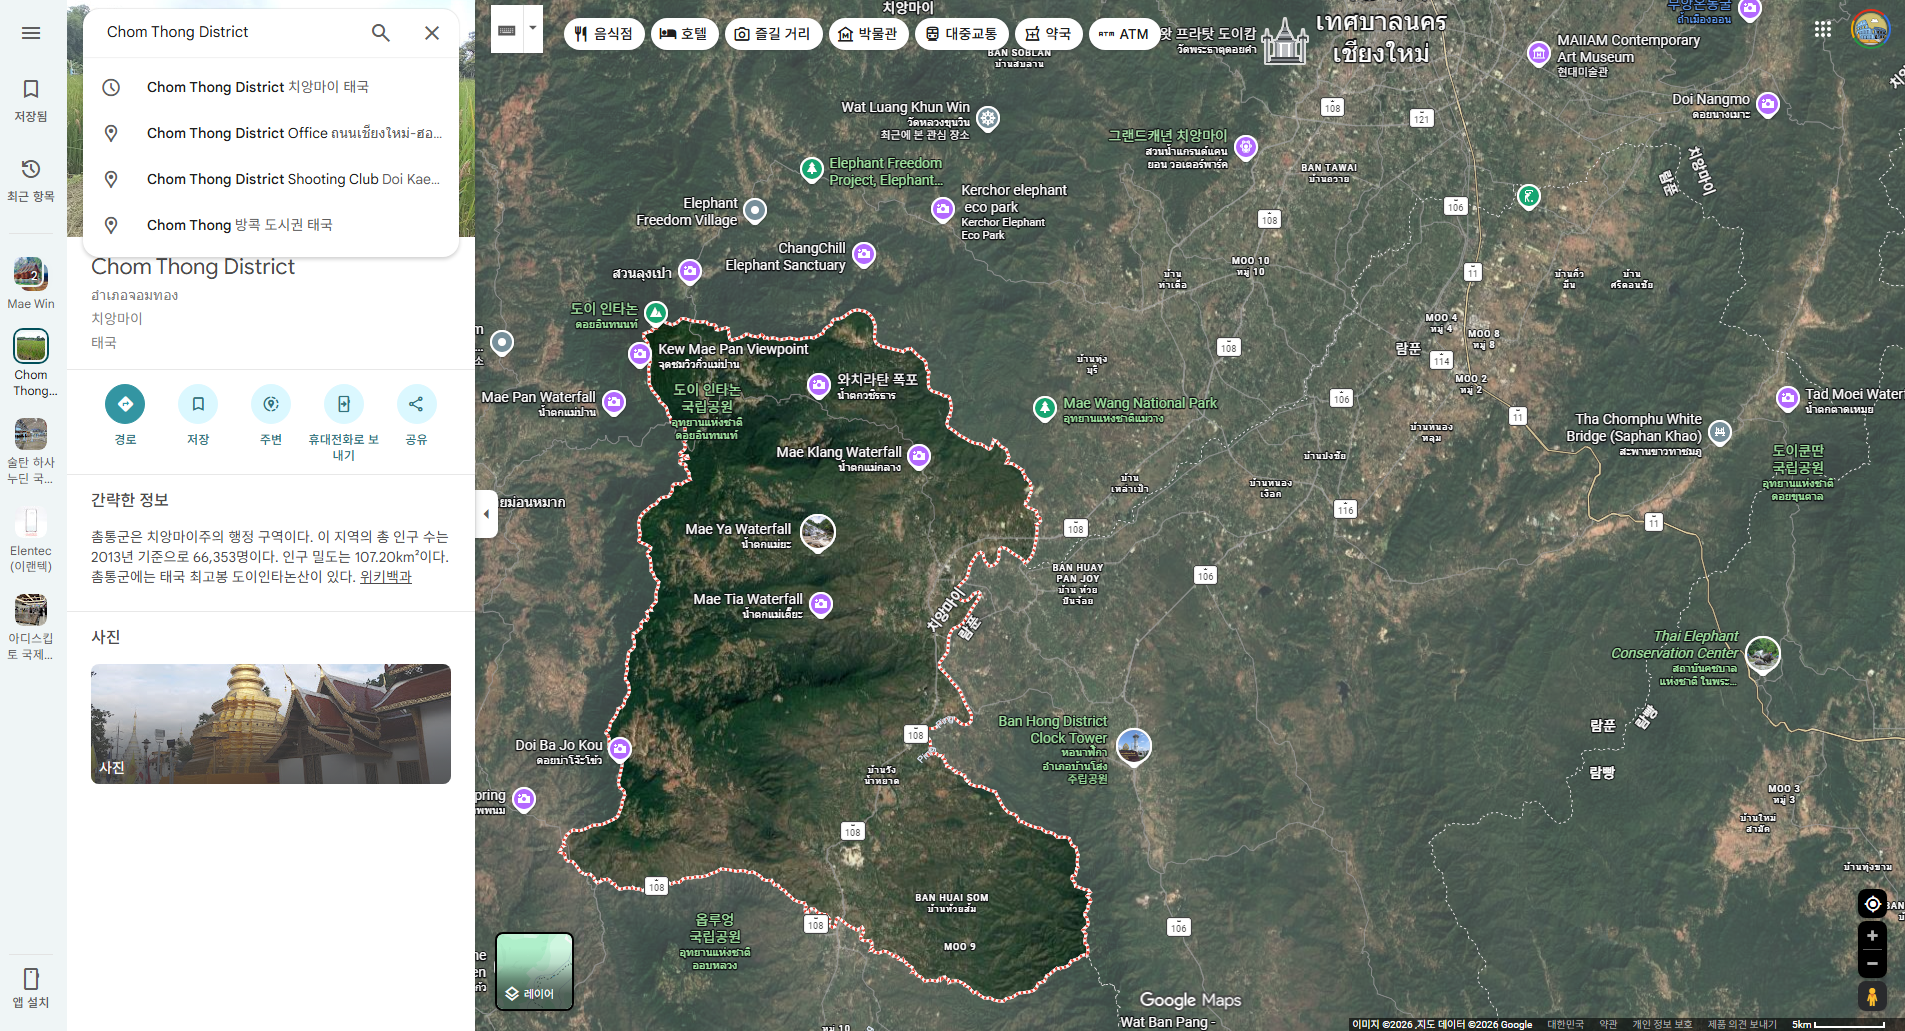Filter map by Things to do (즐길 거리)
This screenshot has width=1905, height=1031.
pos(773,34)
